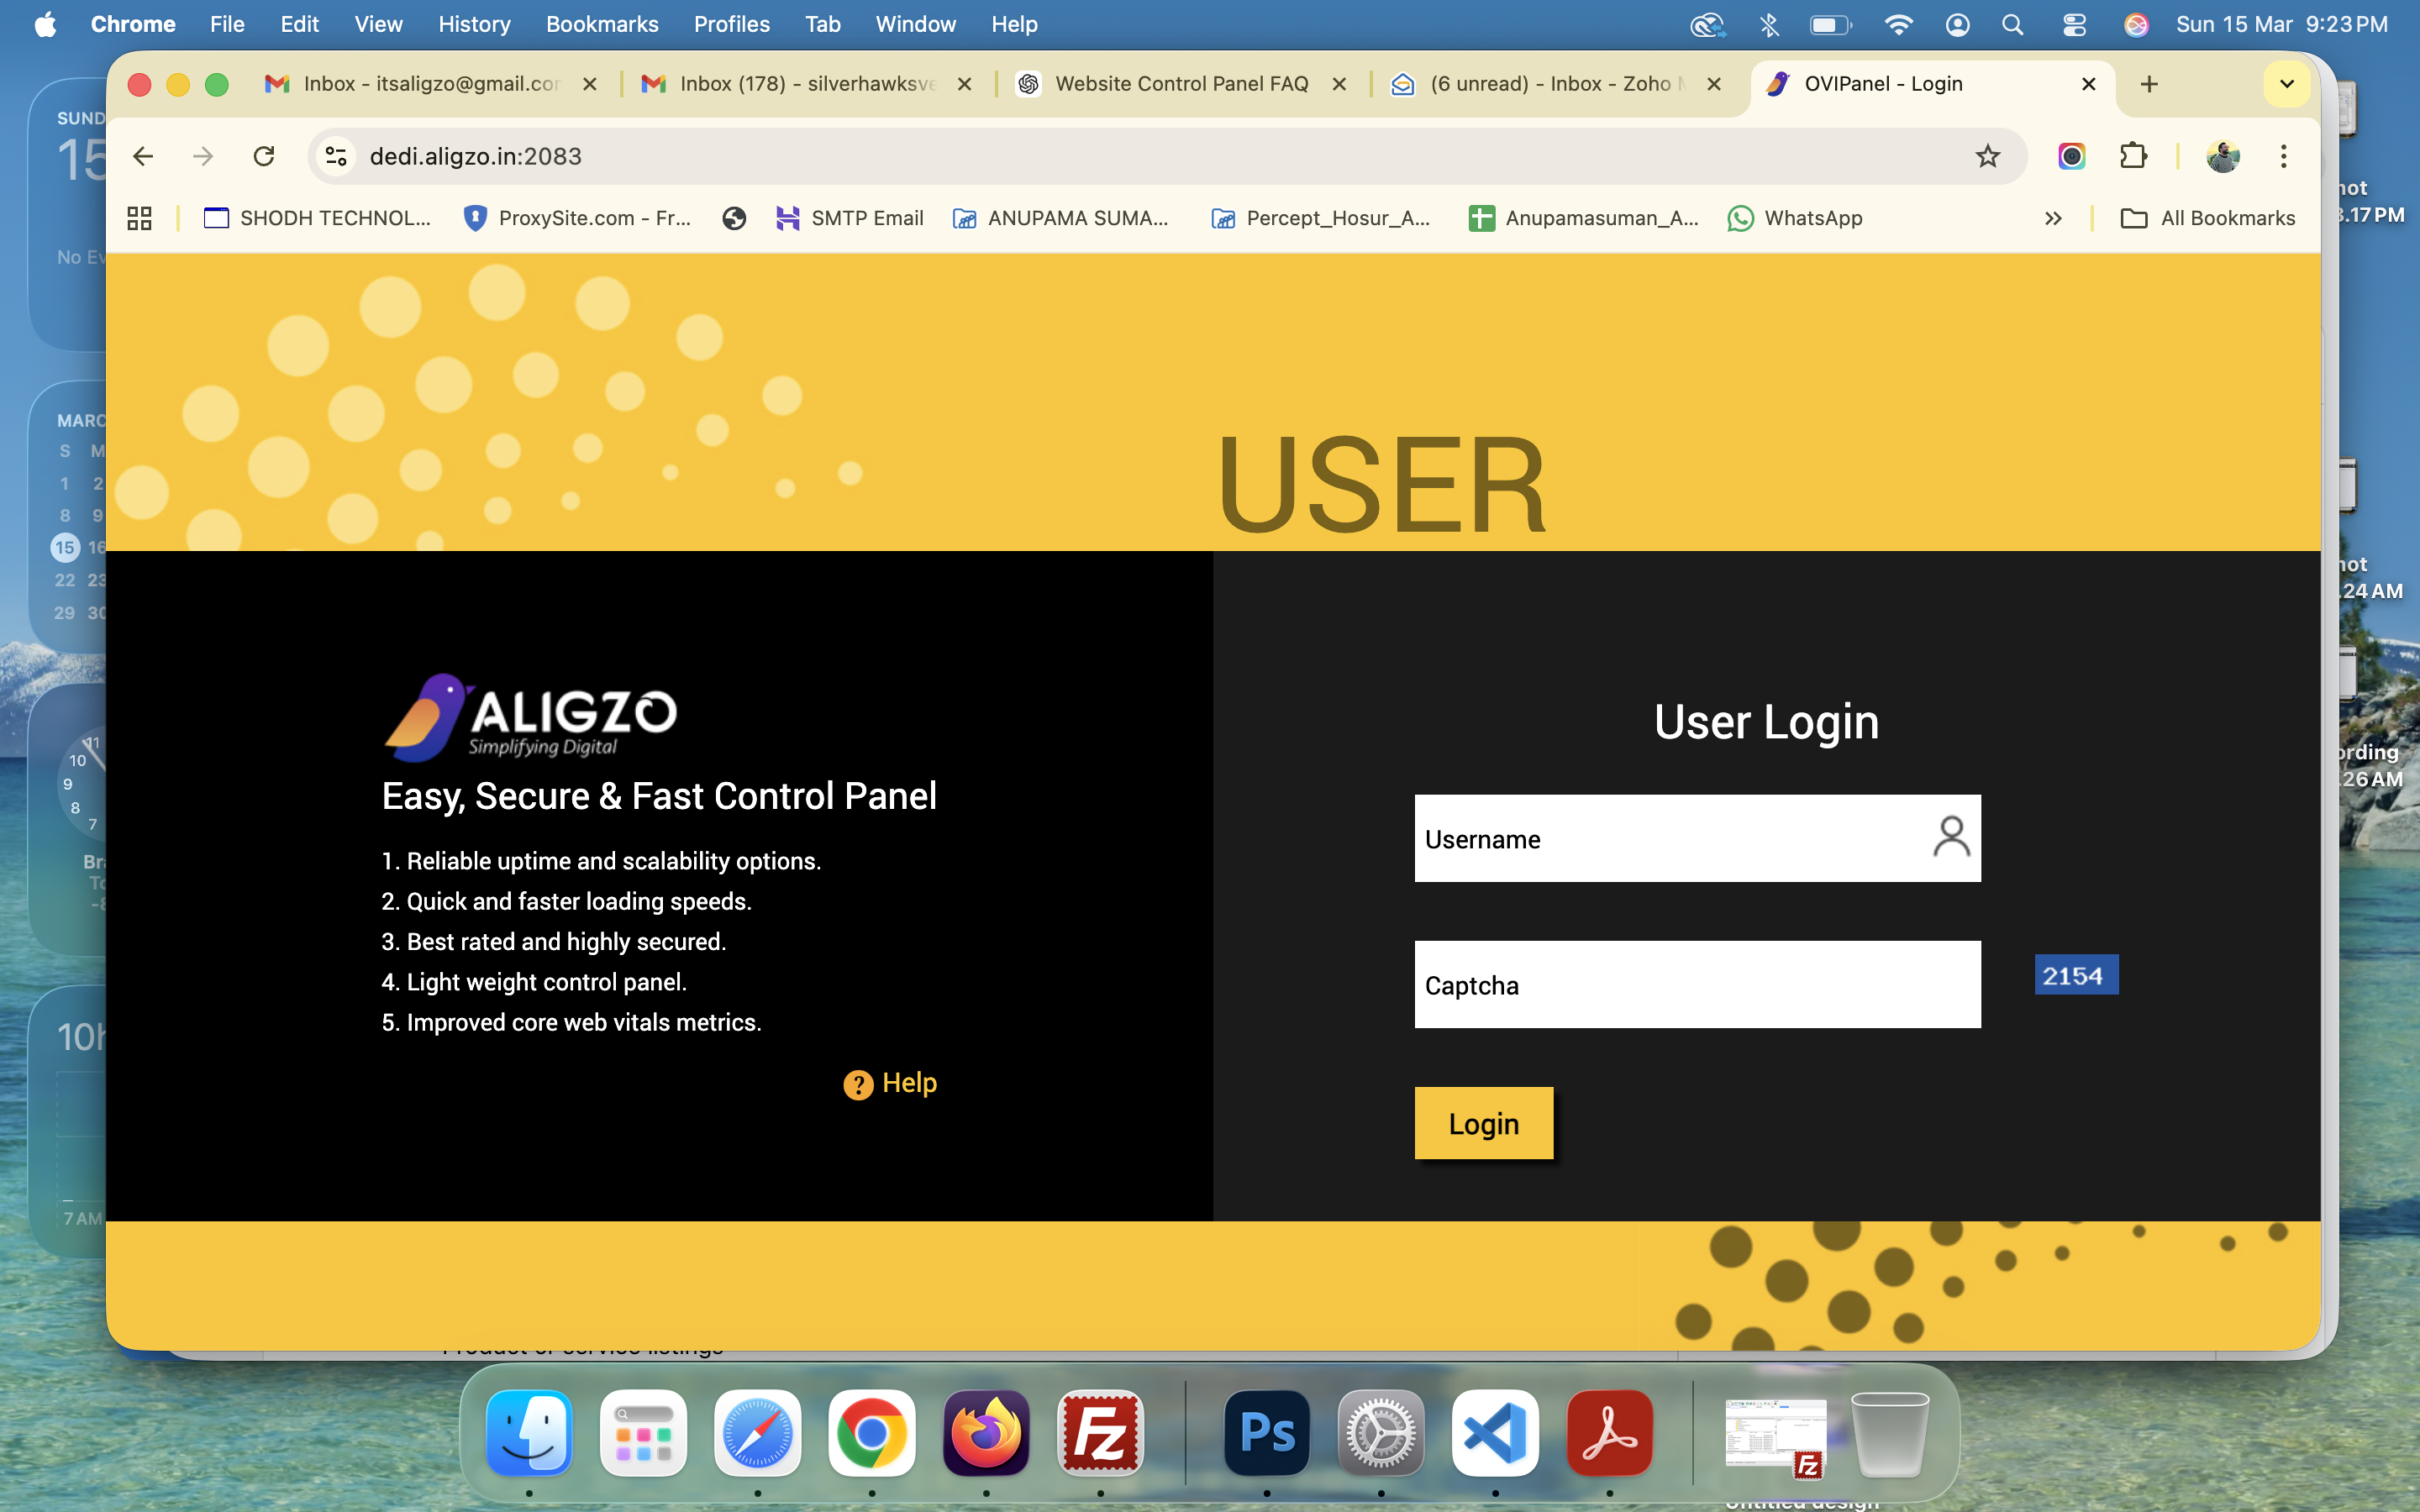Click the yellow Login button
The width and height of the screenshot is (2420, 1512).
[x=1483, y=1123]
